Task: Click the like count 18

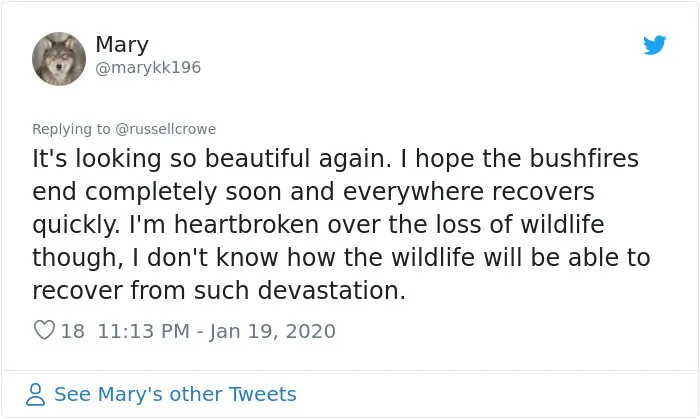Action: [72, 331]
